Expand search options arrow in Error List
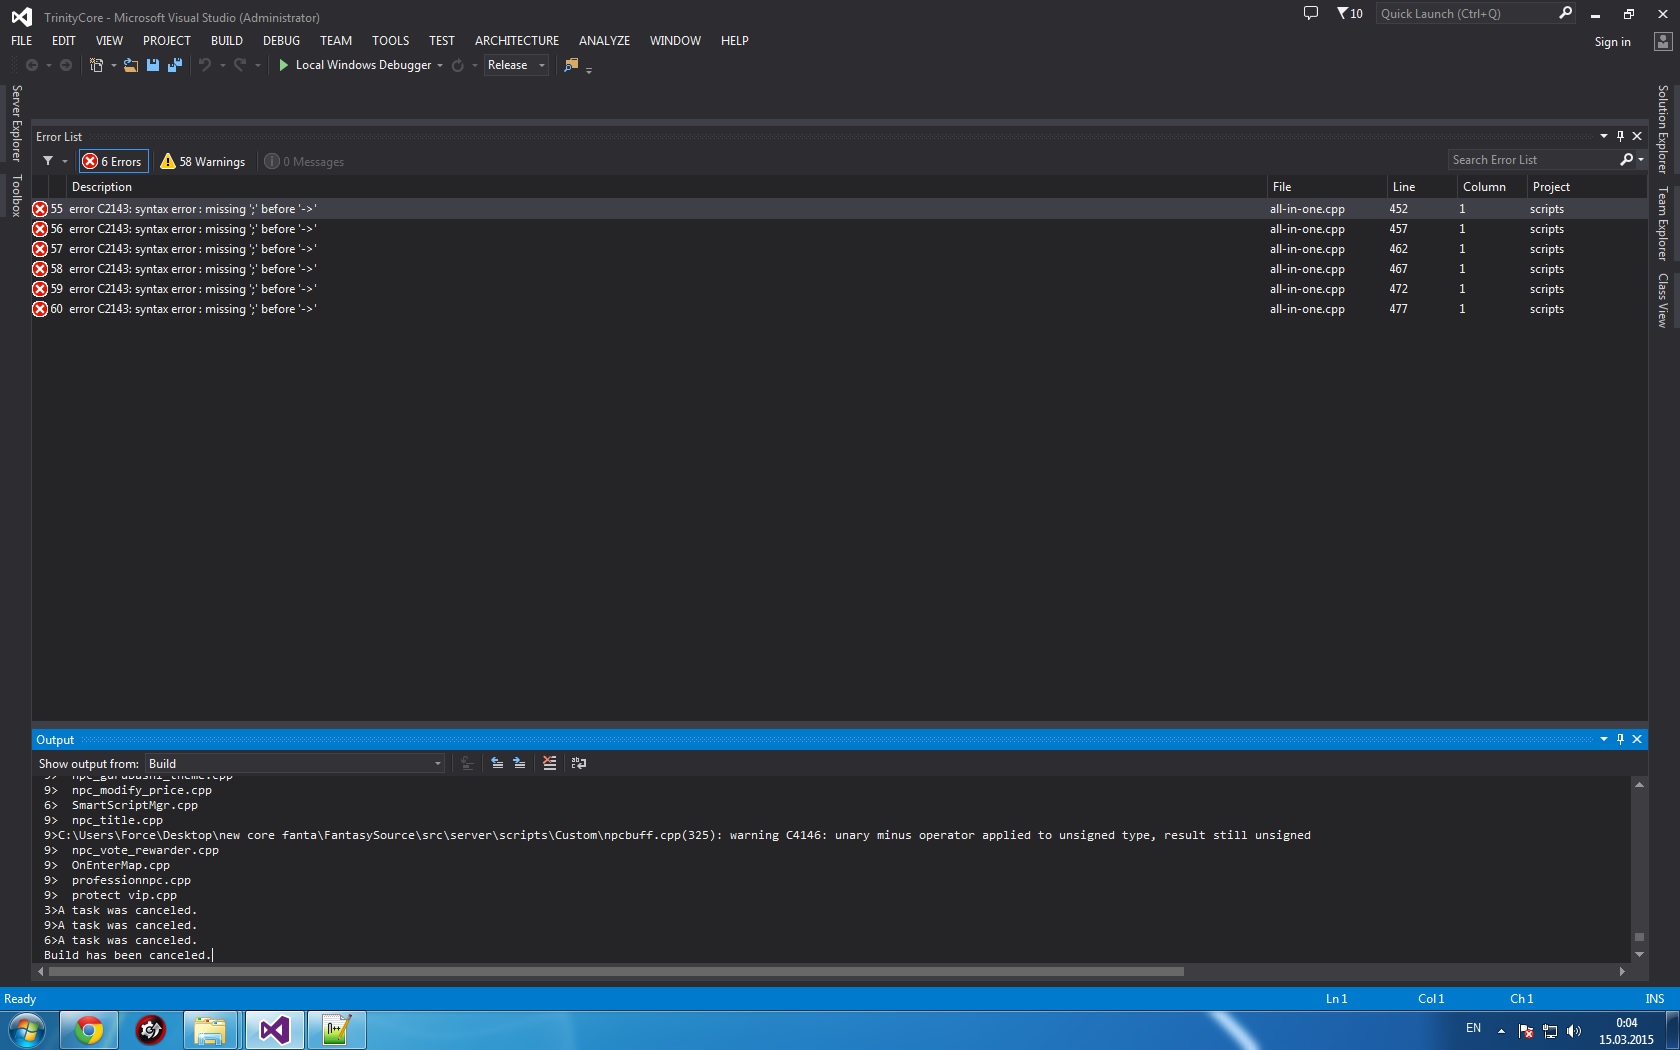Image resolution: width=1680 pixels, height=1050 pixels. point(1641,160)
